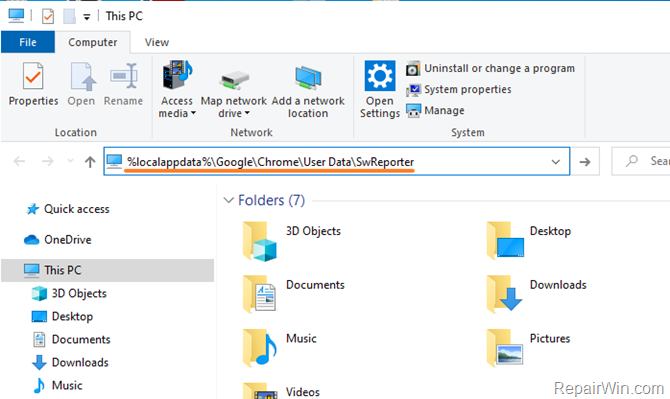Click the Go to arrow button
The height and width of the screenshot is (399, 670).
pyautogui.click(x=585, y=161)
